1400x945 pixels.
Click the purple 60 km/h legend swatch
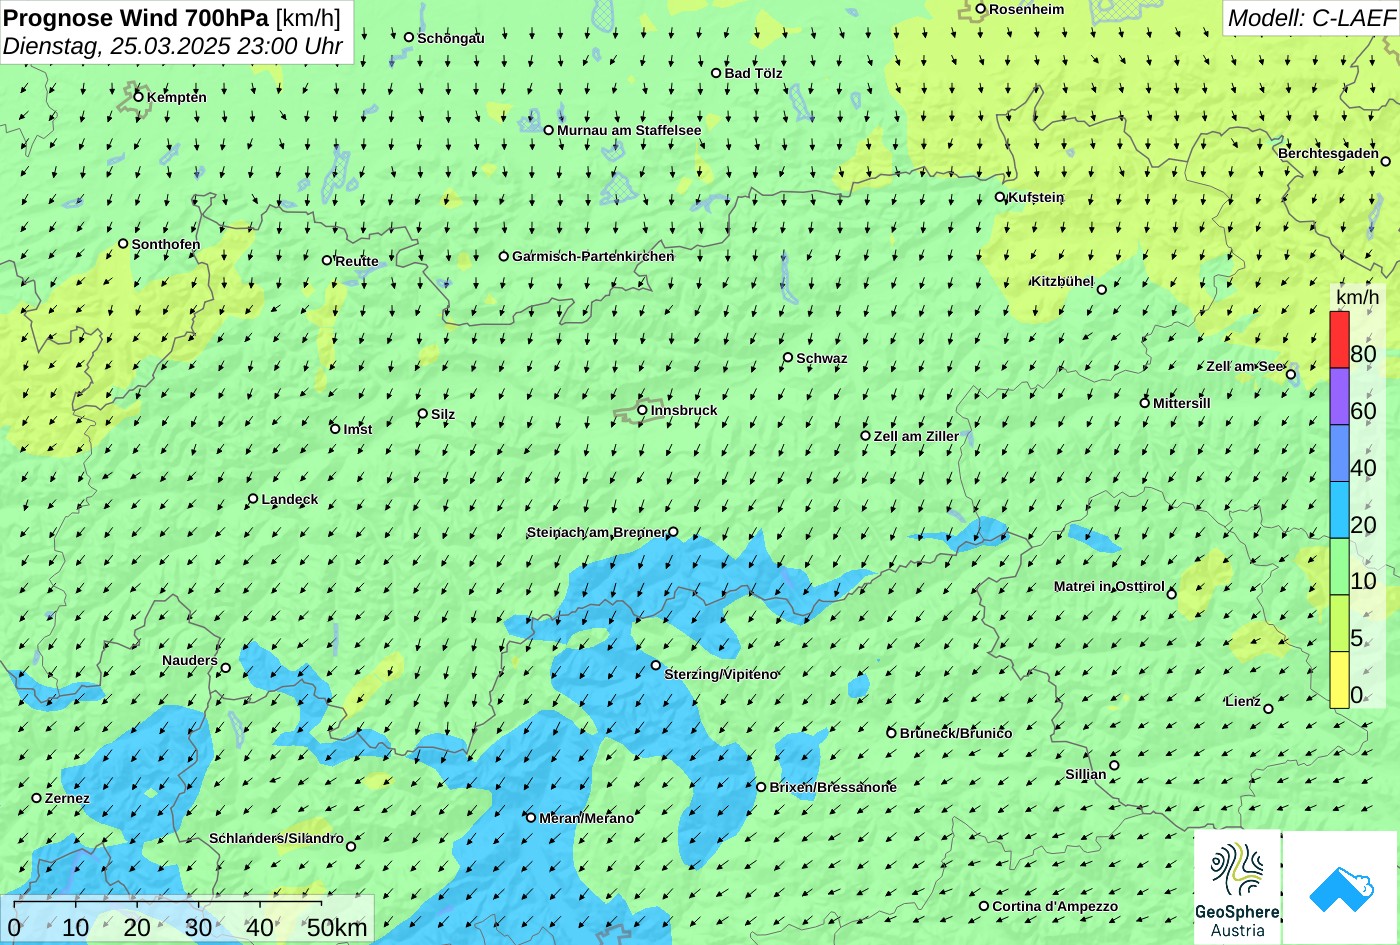1339,397
